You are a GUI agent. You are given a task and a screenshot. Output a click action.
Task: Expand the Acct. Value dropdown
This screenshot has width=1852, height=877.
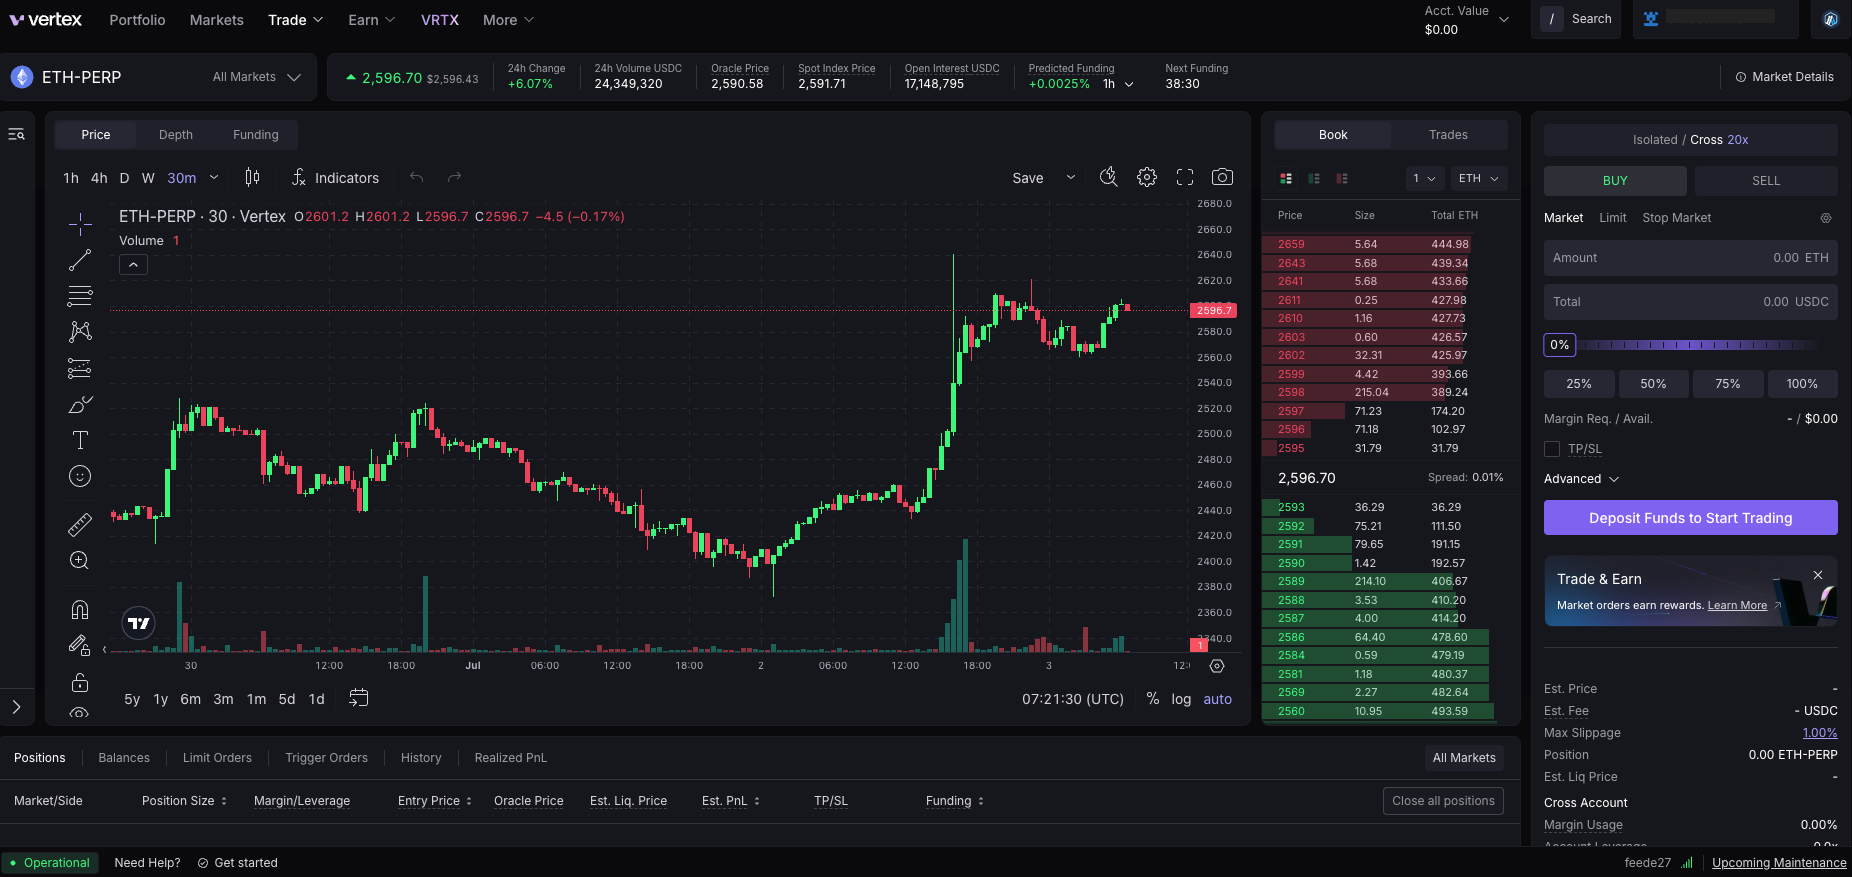pos(1503,20)
